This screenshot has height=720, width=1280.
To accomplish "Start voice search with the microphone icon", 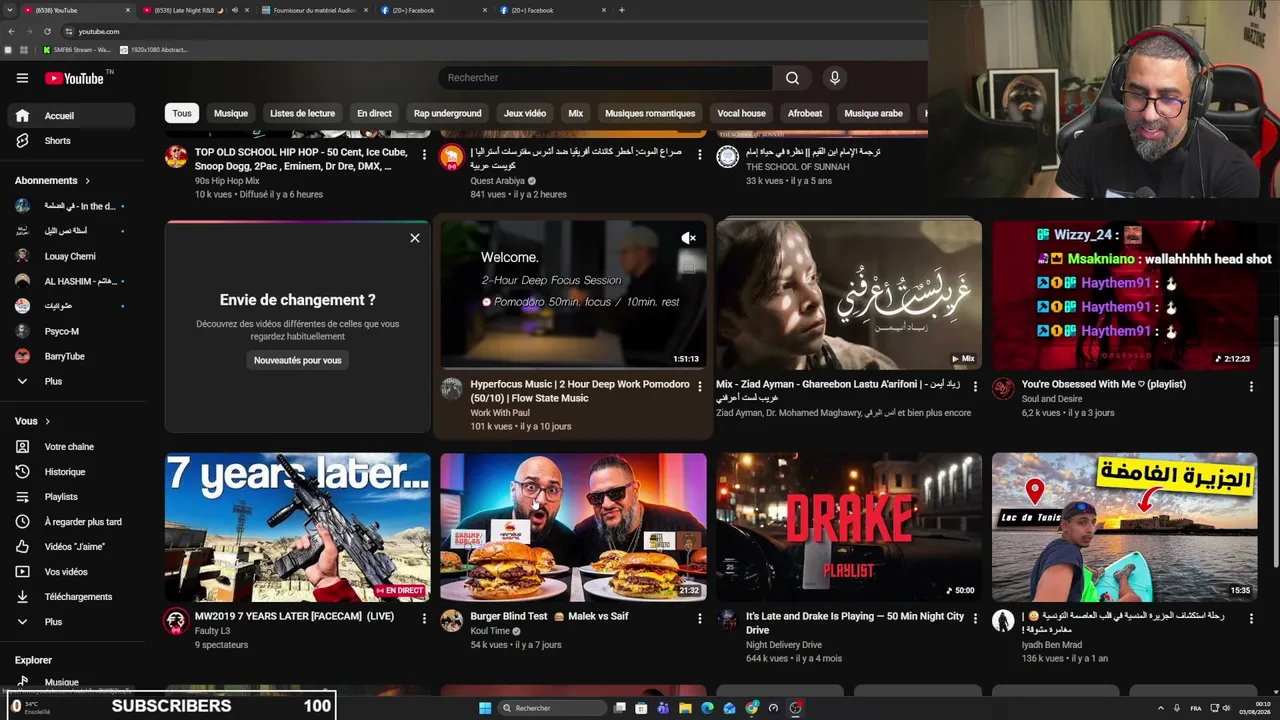I will tap(835, 78).
